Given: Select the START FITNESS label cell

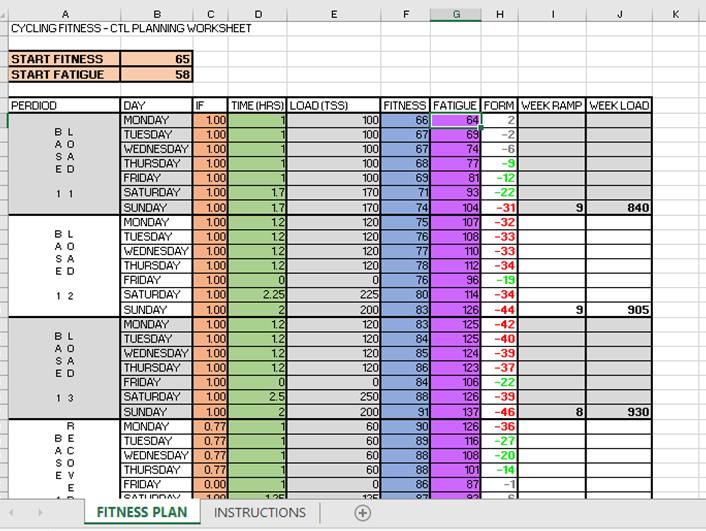Looking at the screenshot, I should click(64, 59).
